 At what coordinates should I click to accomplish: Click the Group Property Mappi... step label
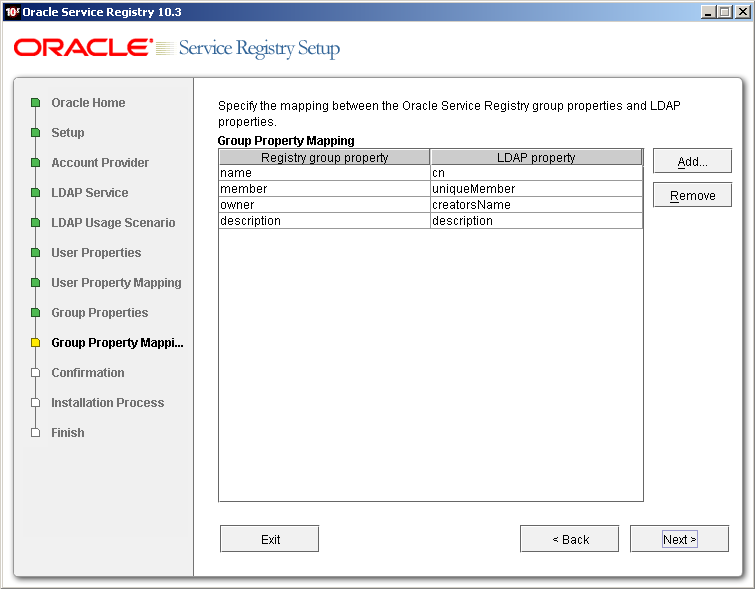coord(117,342)
